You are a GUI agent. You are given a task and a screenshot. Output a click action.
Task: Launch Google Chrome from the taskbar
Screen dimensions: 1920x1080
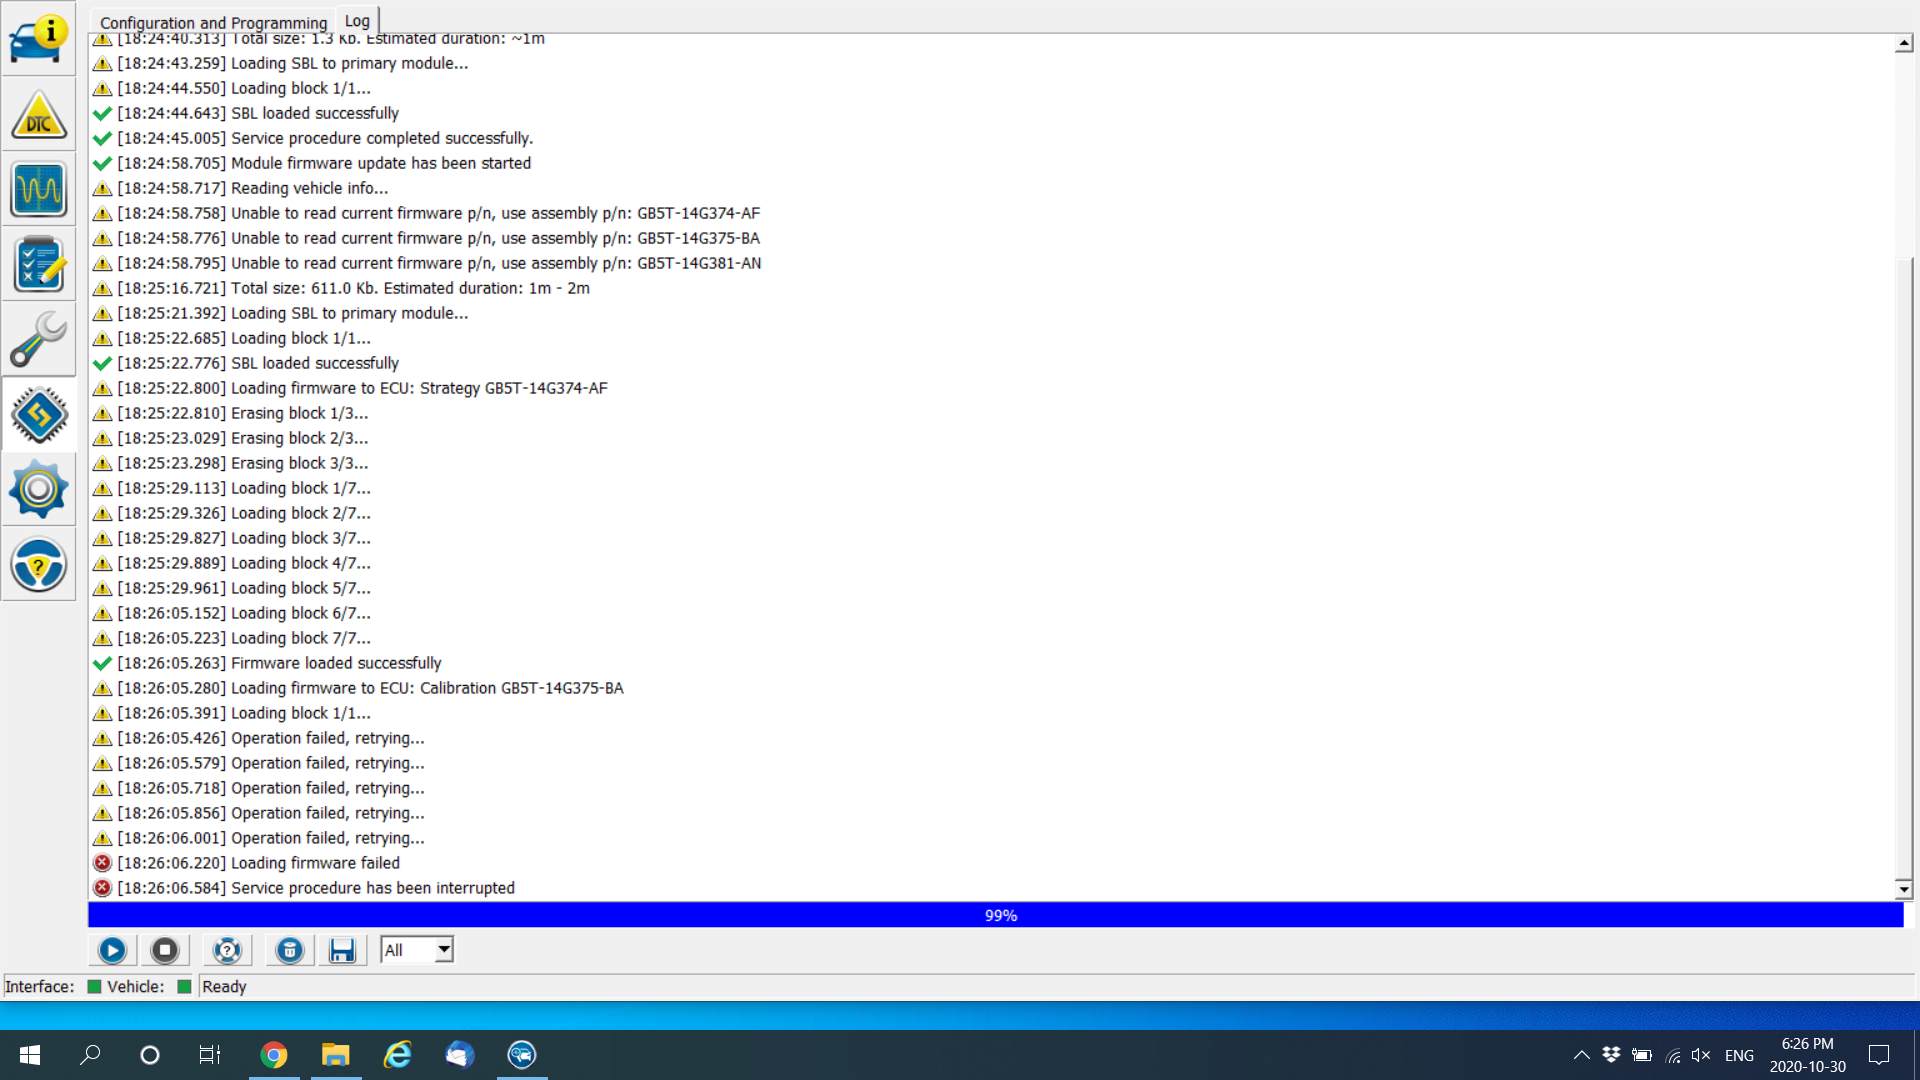[x=274, y=1055]
